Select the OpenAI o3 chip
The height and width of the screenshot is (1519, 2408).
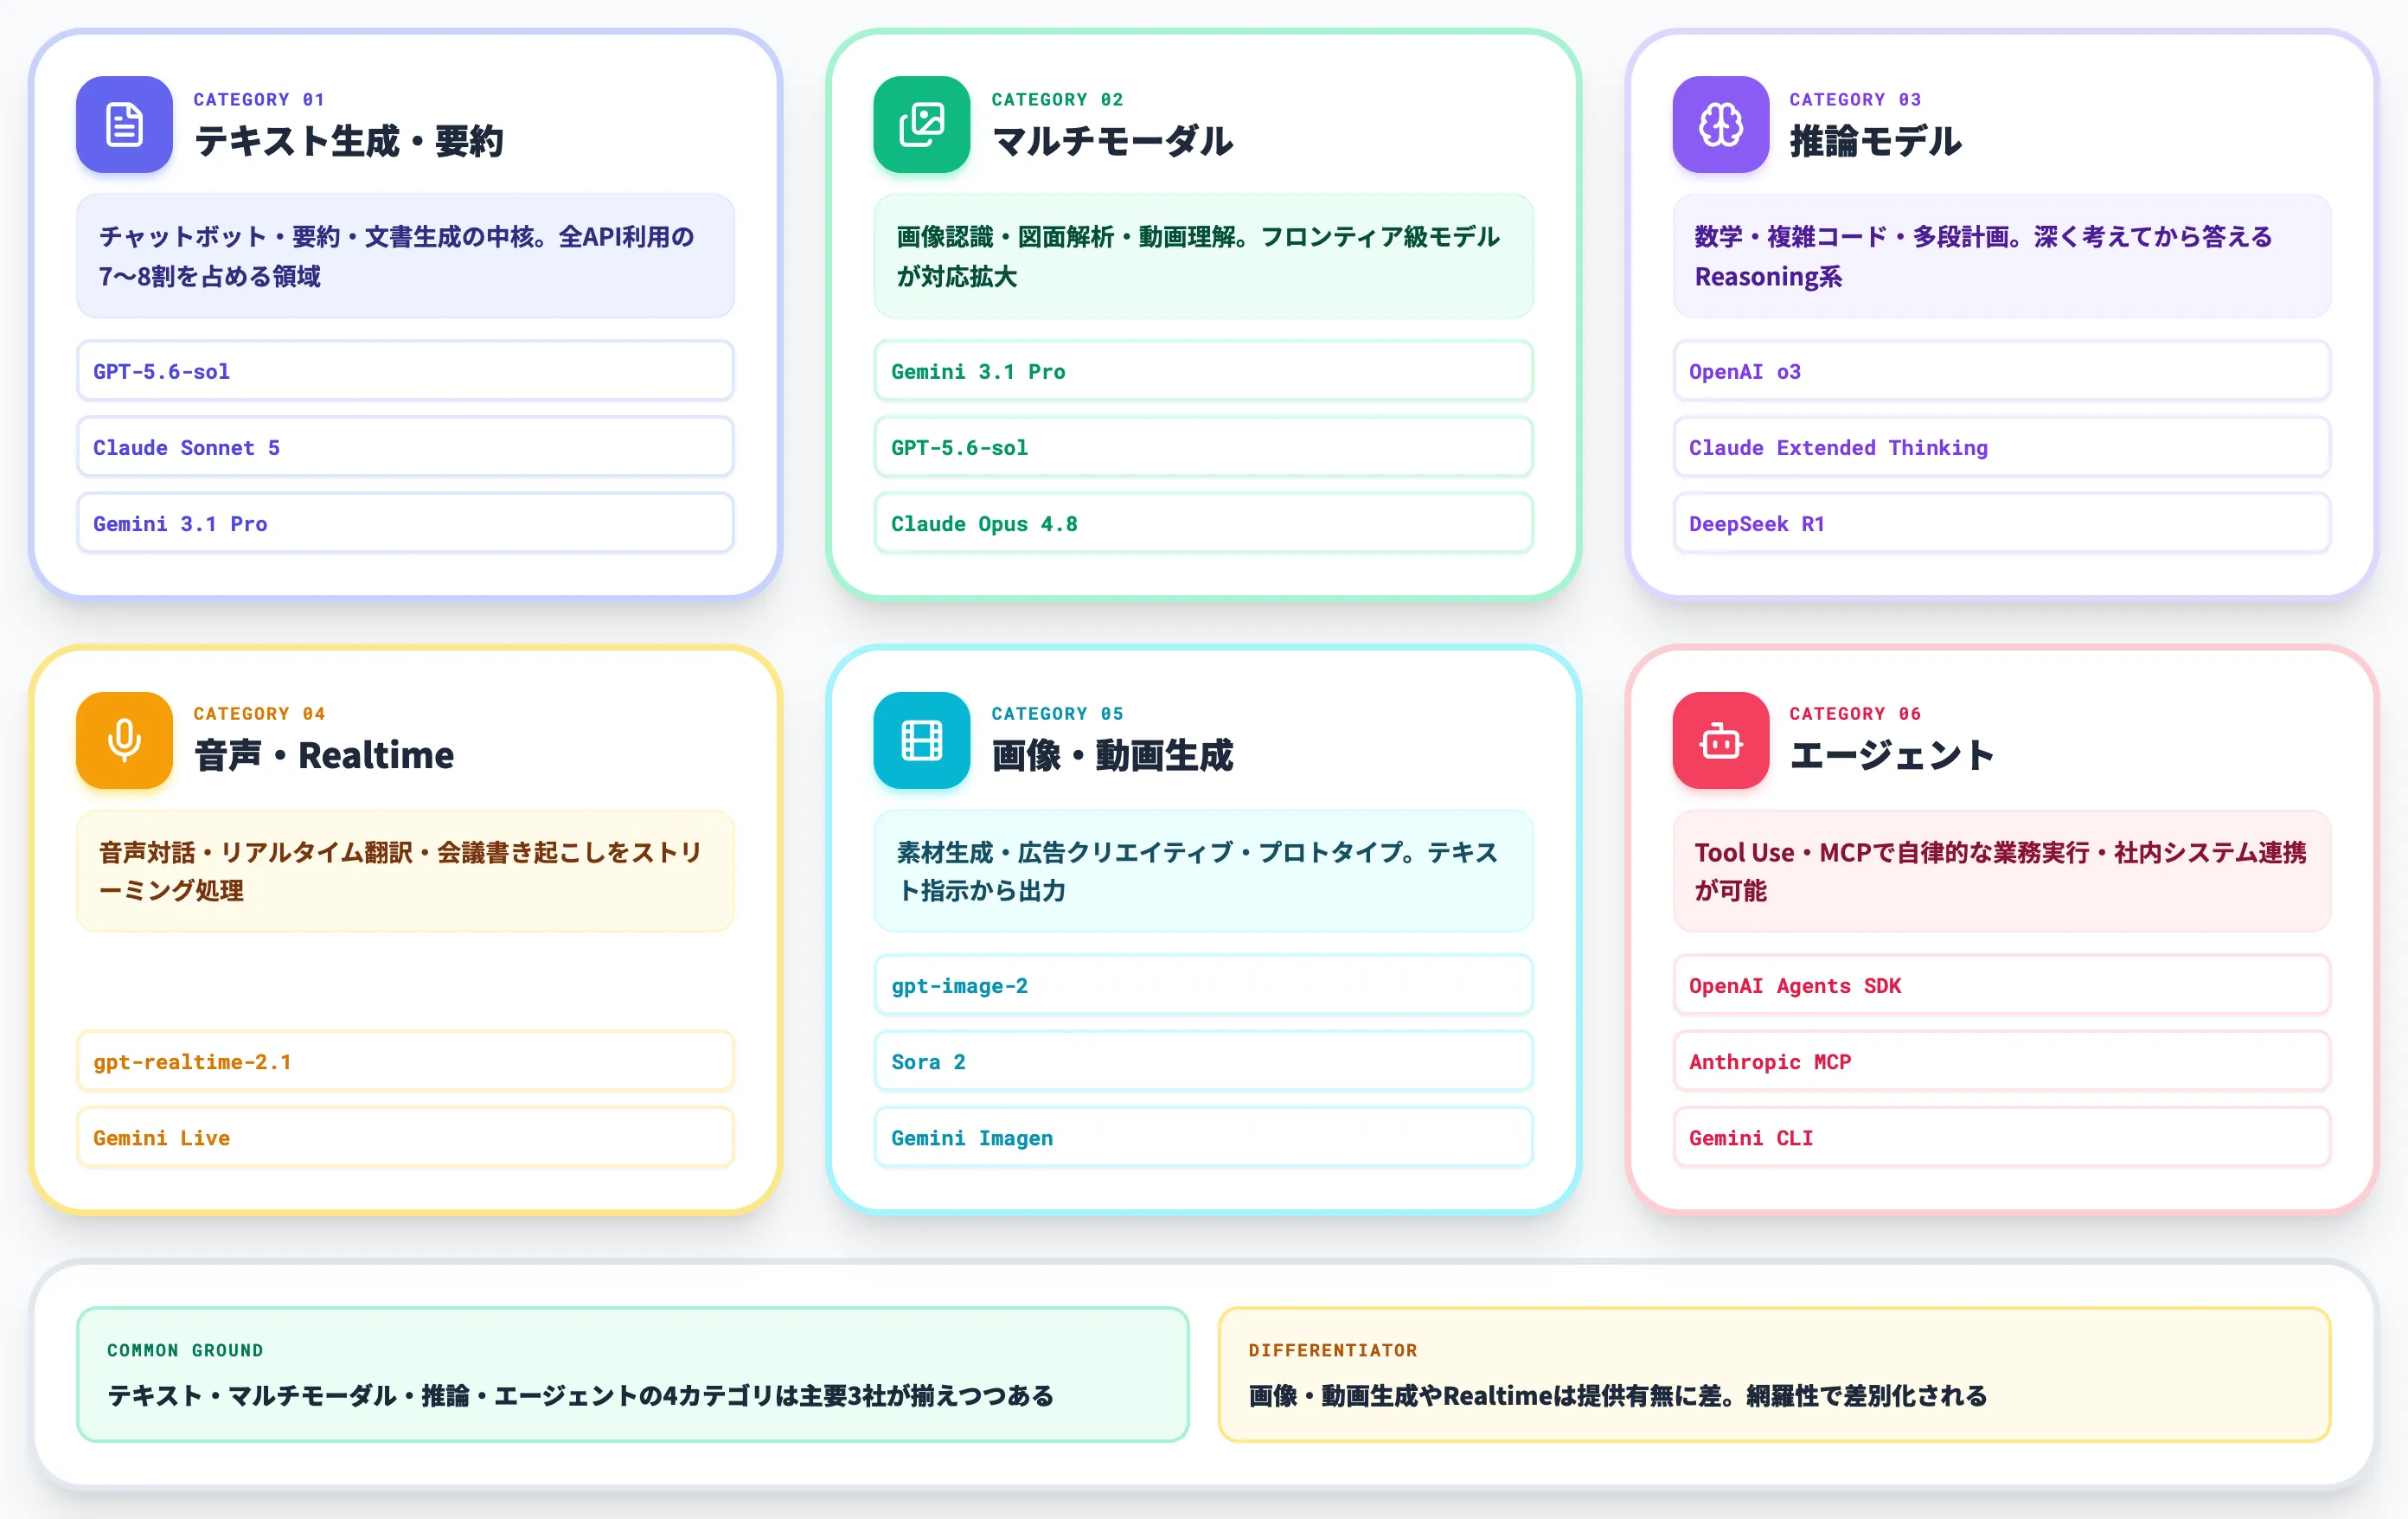tap(2001, 371)
